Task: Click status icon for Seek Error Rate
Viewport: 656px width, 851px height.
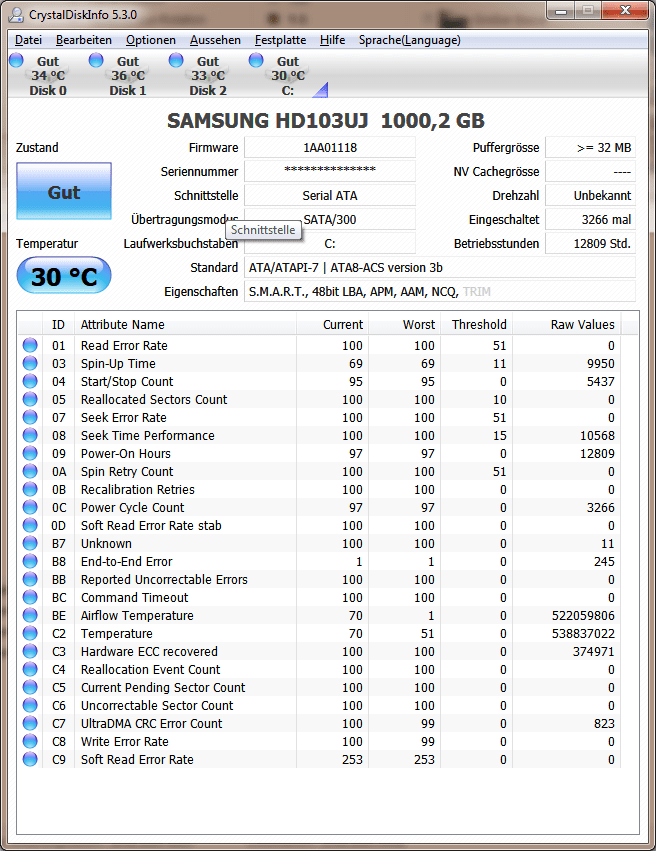Action: [x=30, y=417]
